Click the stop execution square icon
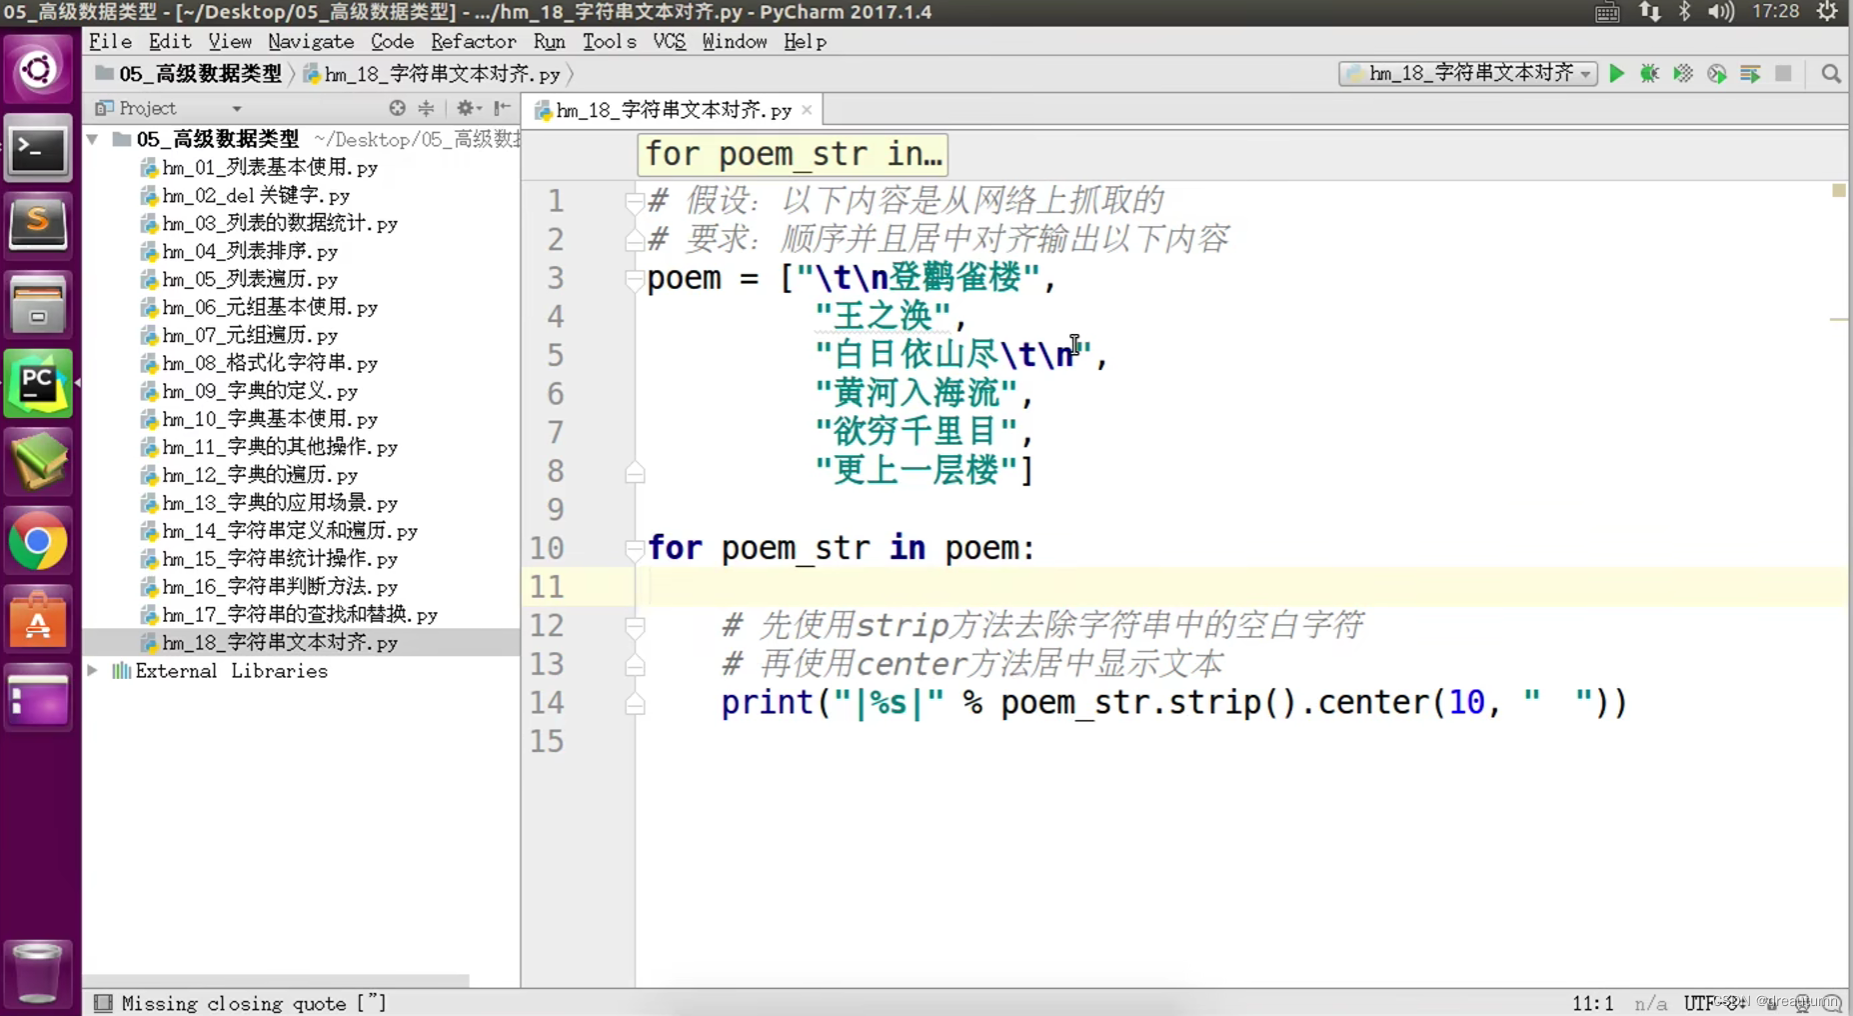 (x=1783, y=74)
